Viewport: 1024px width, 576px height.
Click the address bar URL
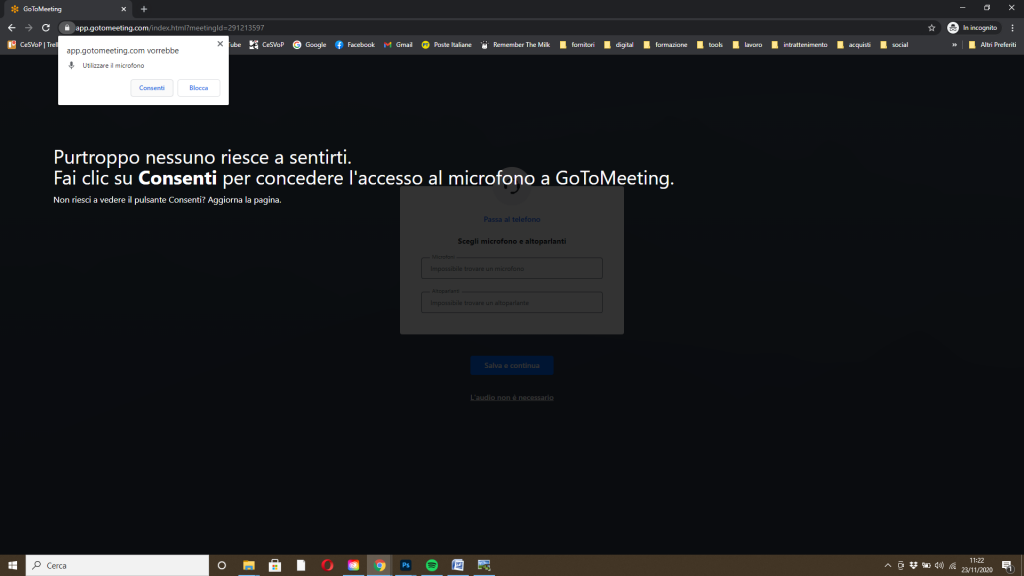pos(170,27)
